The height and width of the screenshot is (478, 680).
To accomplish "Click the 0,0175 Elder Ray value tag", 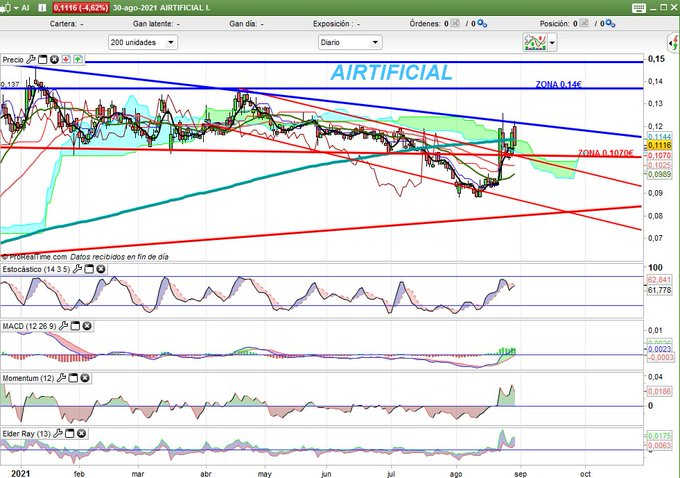I will [659, 436].
